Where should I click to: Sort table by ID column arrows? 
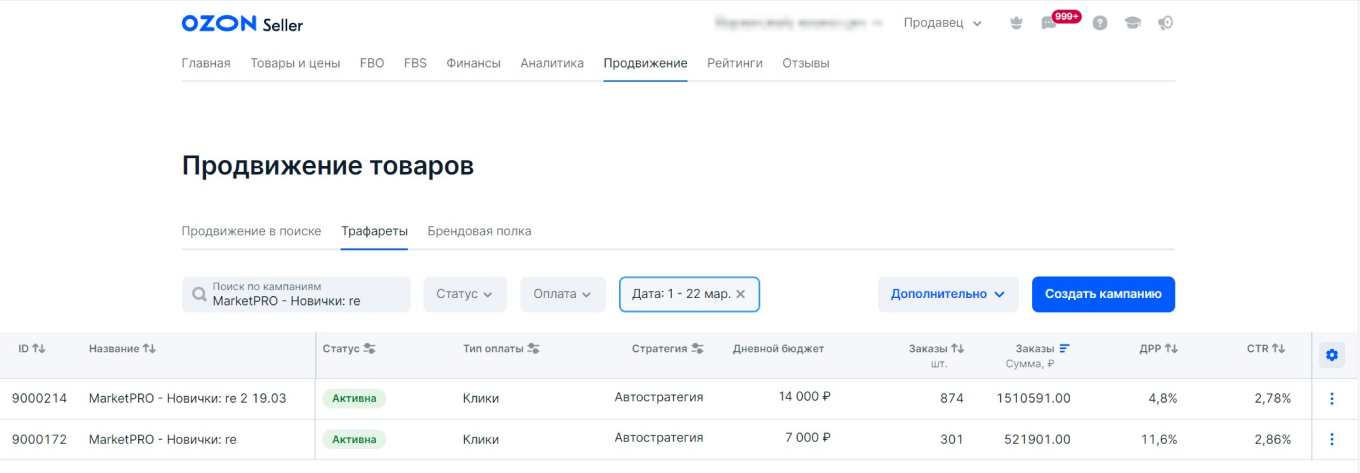click(39, 348)
